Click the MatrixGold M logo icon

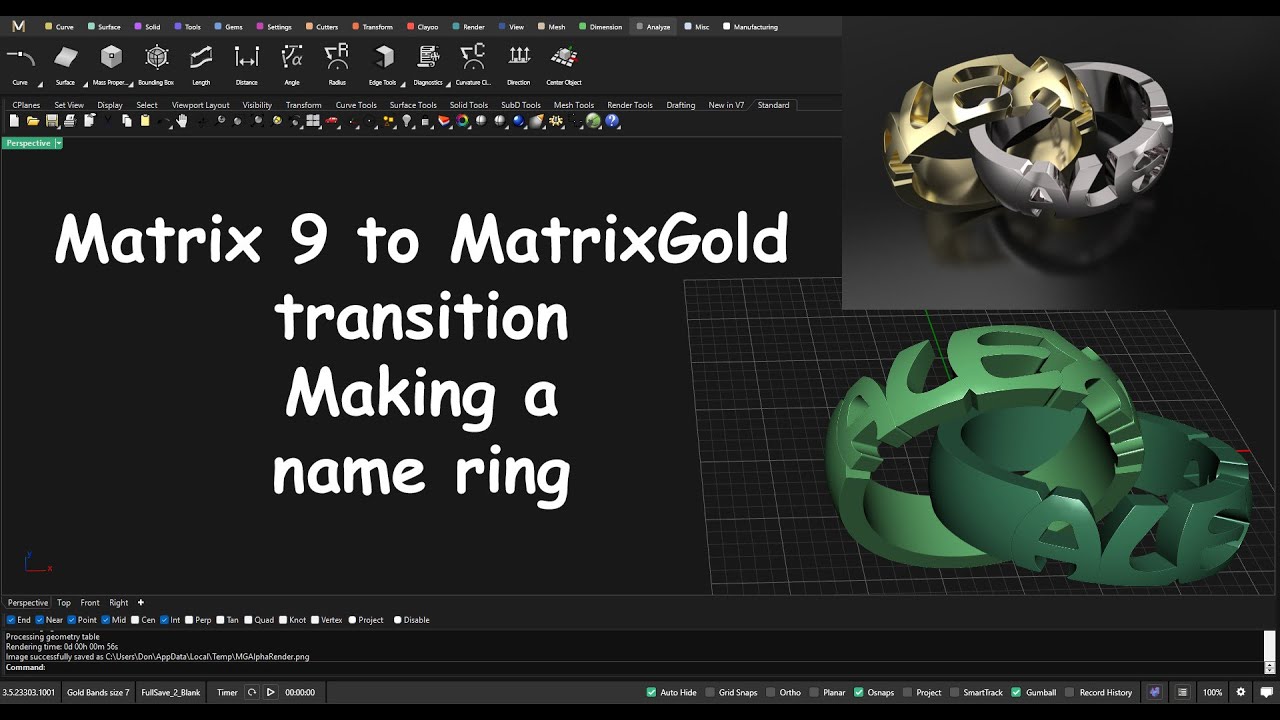(x=18, y=26)
